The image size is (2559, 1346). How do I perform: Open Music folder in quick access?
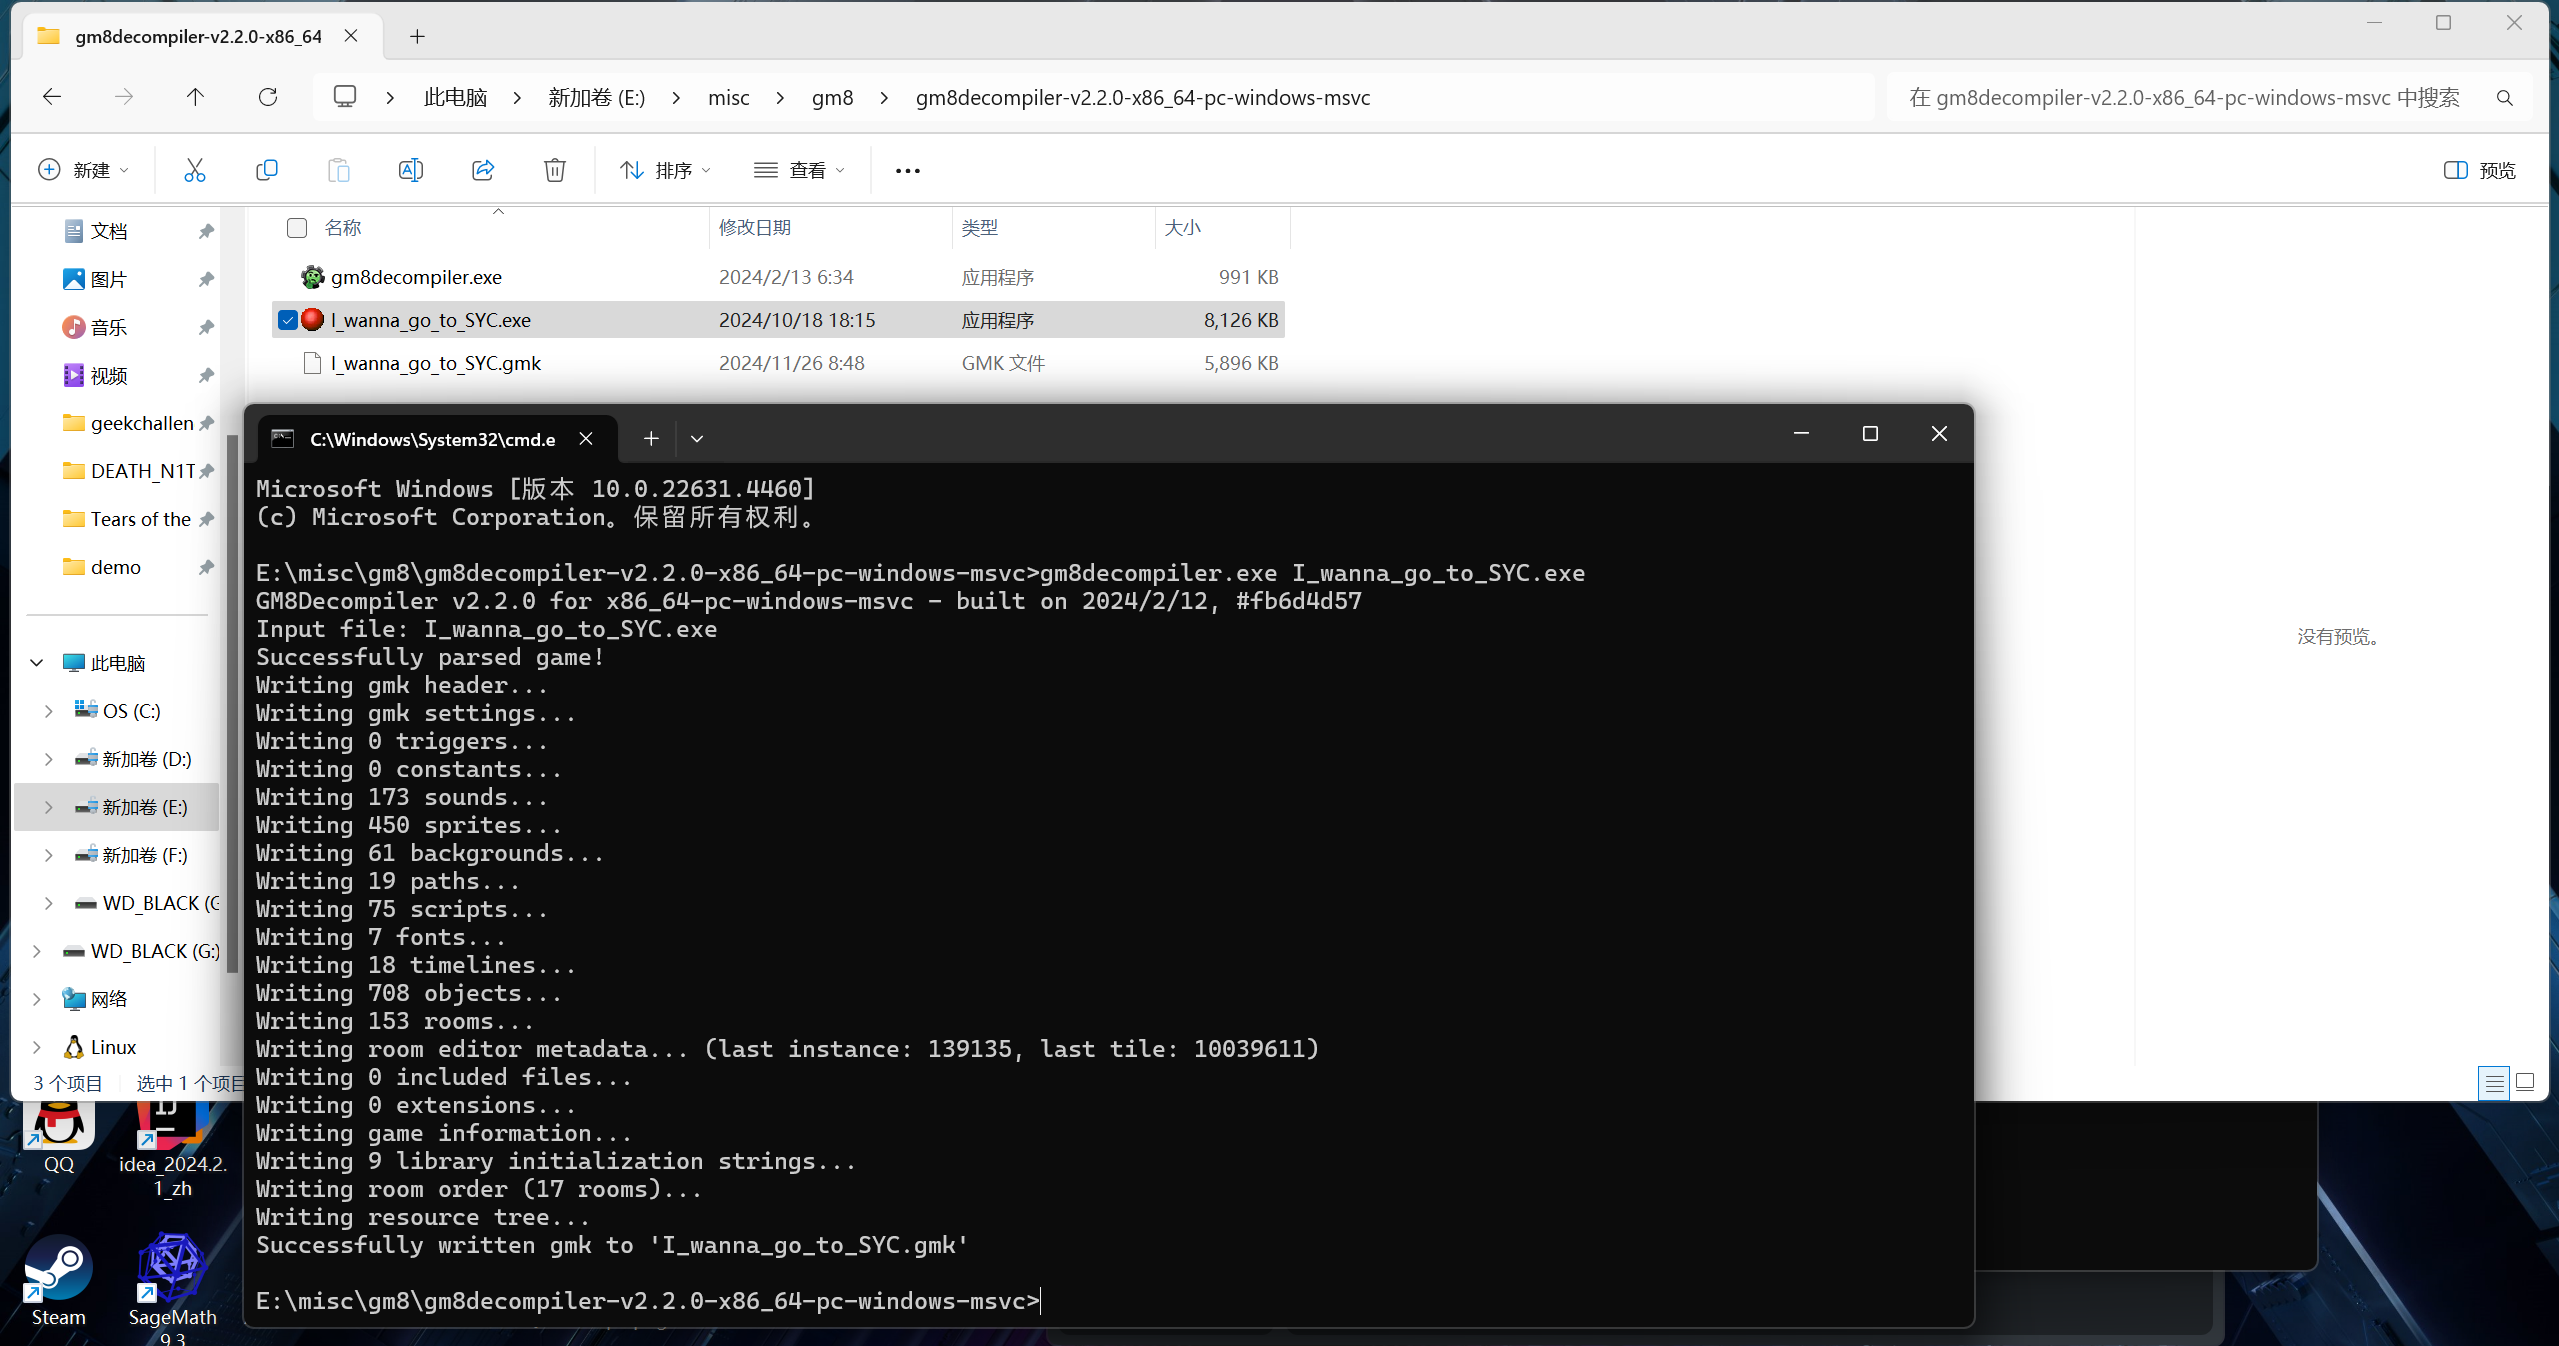[109, 327]
